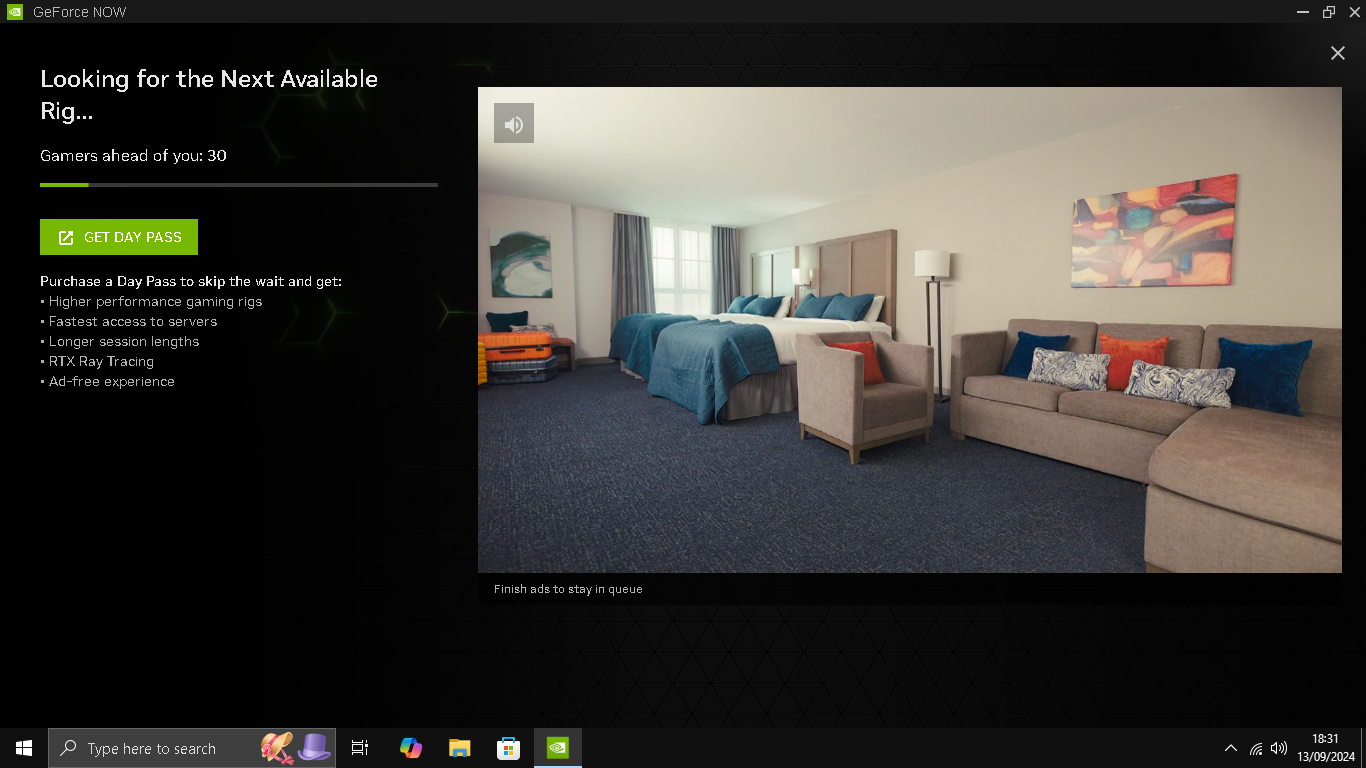This screenshot has width=1366, height=768.
Task: Open the Windows Start menu
Action: (24, 748)
